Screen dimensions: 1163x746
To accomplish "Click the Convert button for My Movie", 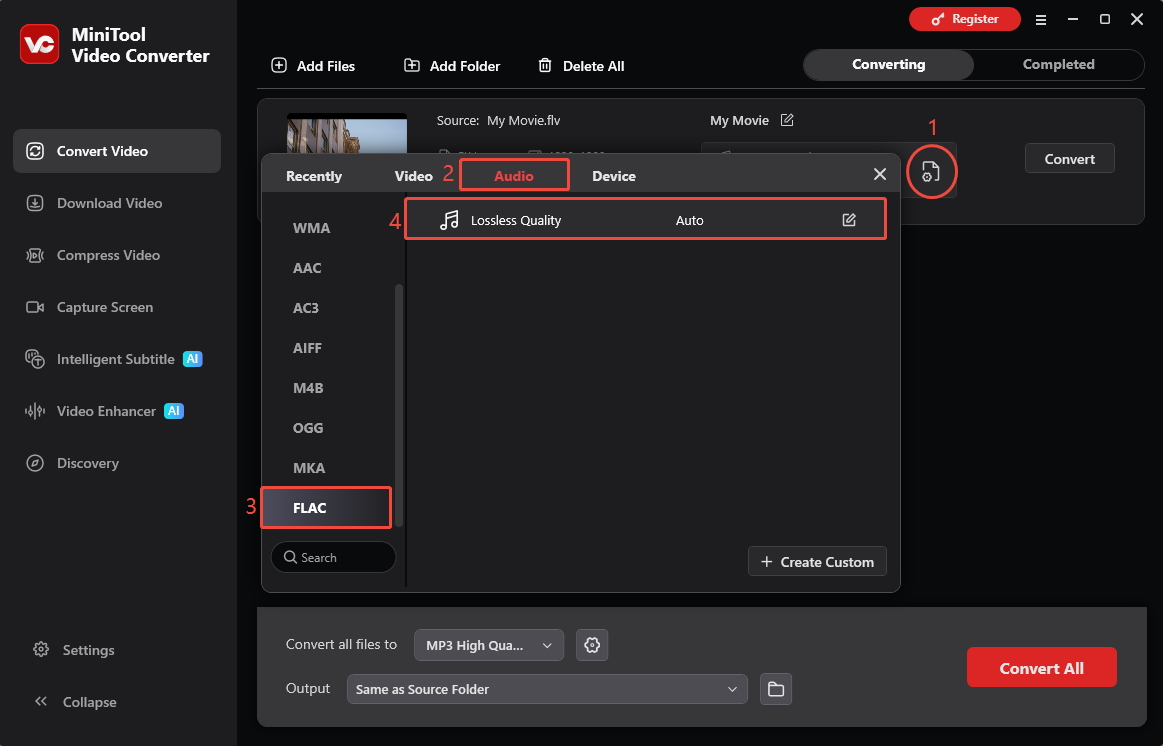I will (1070, 159).
